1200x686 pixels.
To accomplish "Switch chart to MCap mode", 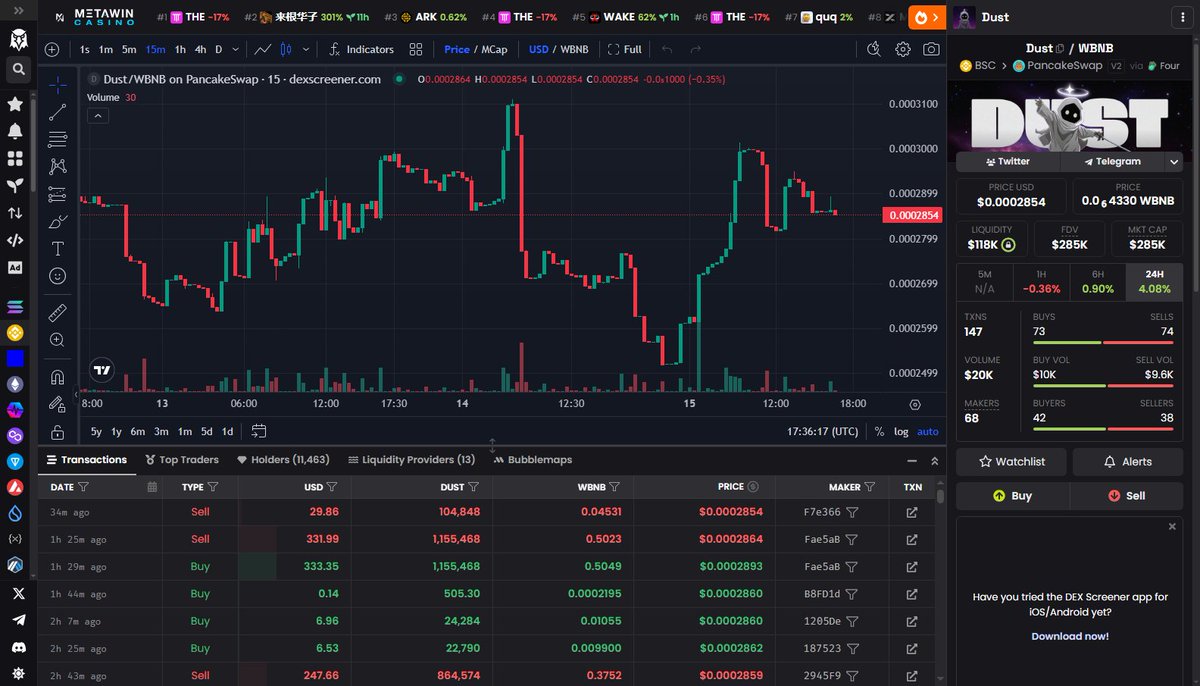I will pyautogui.click(x=494, y=49).
